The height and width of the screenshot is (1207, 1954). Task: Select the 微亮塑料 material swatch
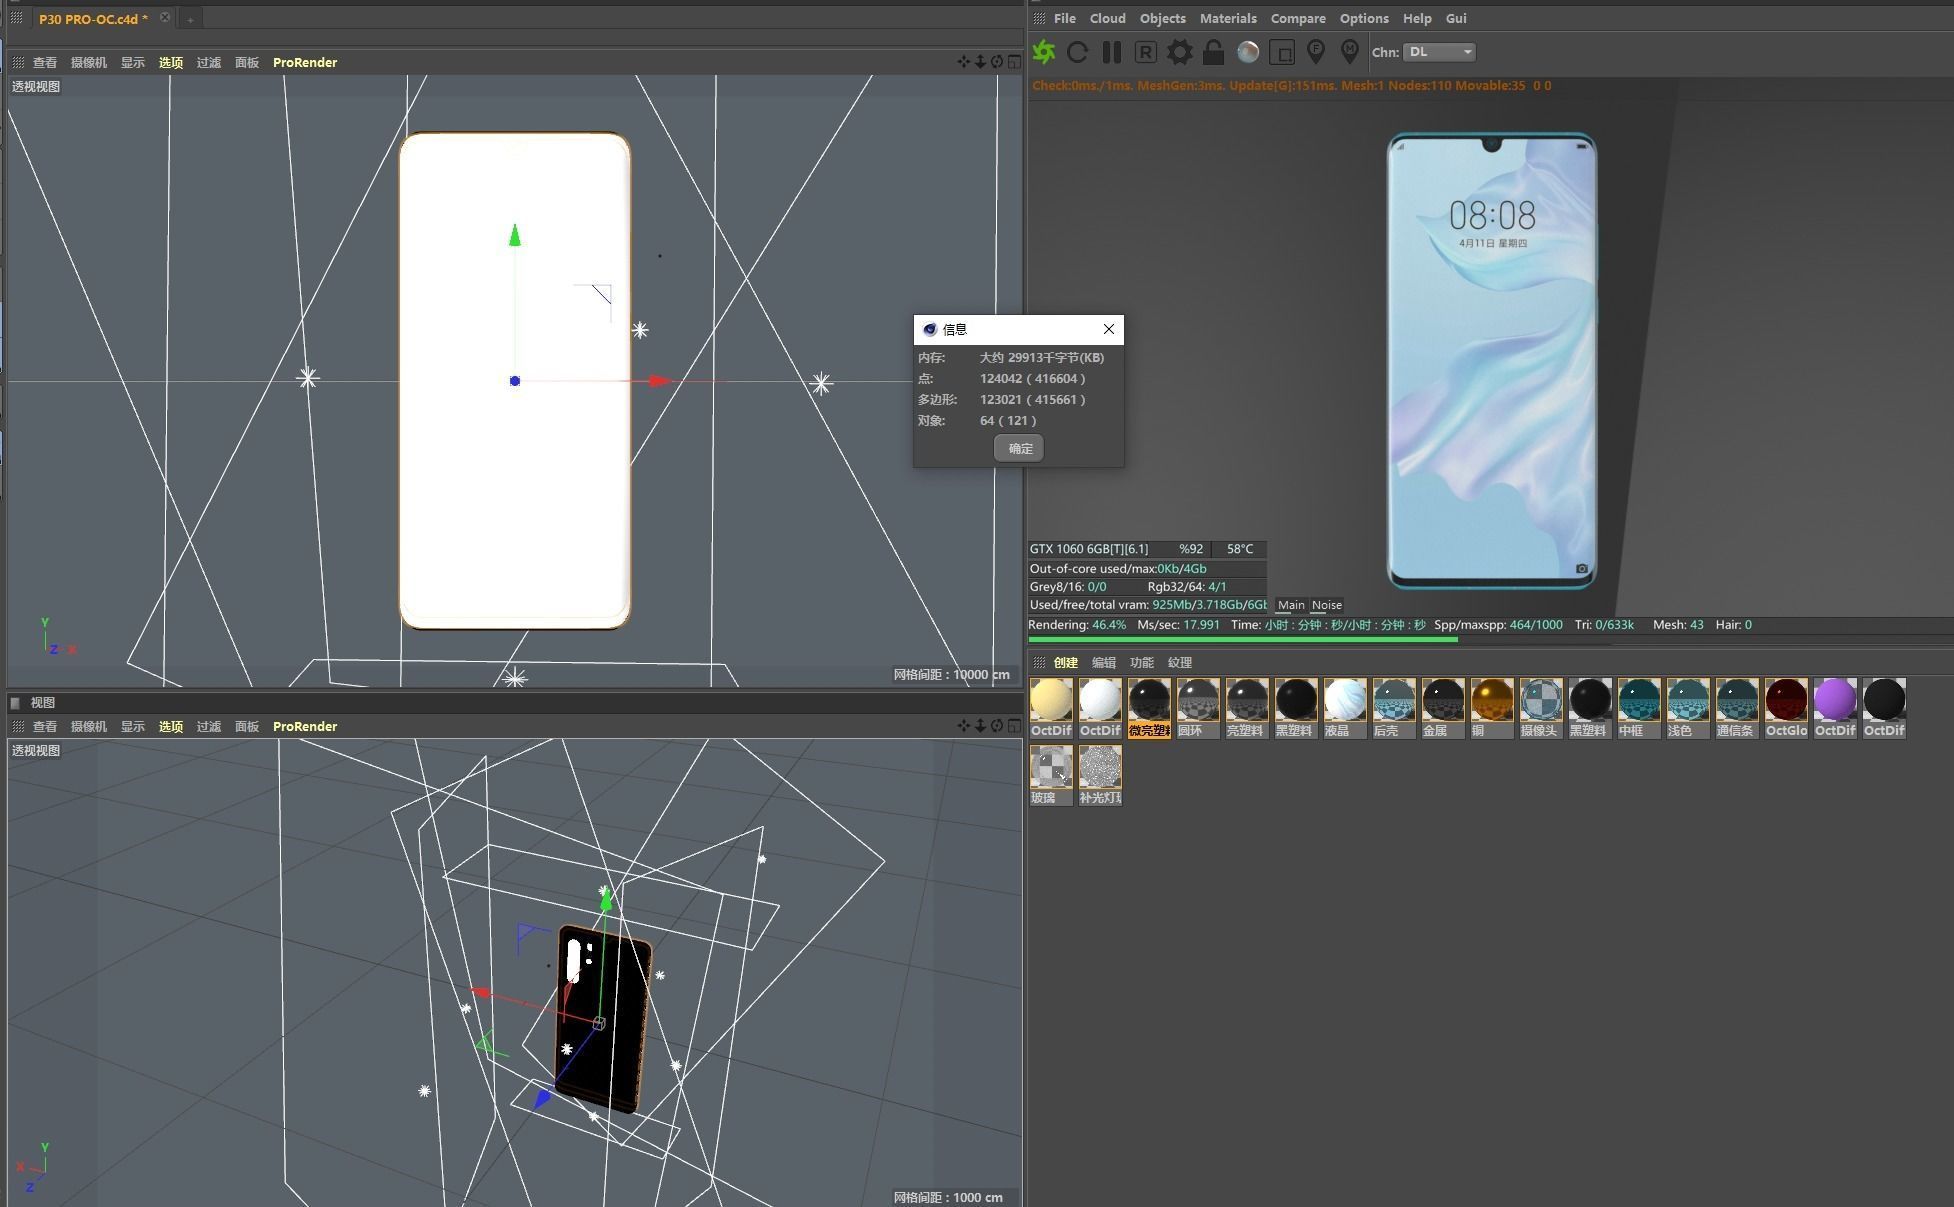[1149, 708]
